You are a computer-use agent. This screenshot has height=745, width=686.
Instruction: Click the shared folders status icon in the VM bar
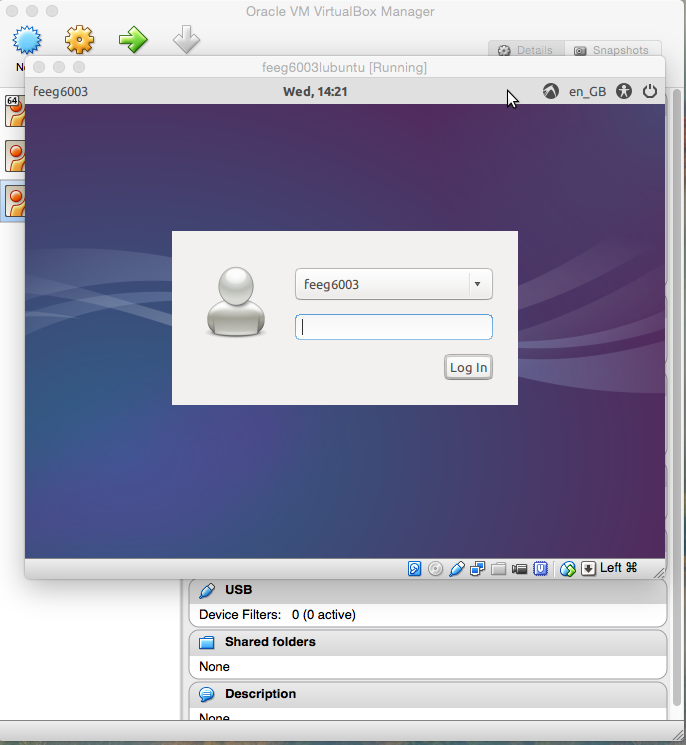pyautogui.click(x=498, y=569)
